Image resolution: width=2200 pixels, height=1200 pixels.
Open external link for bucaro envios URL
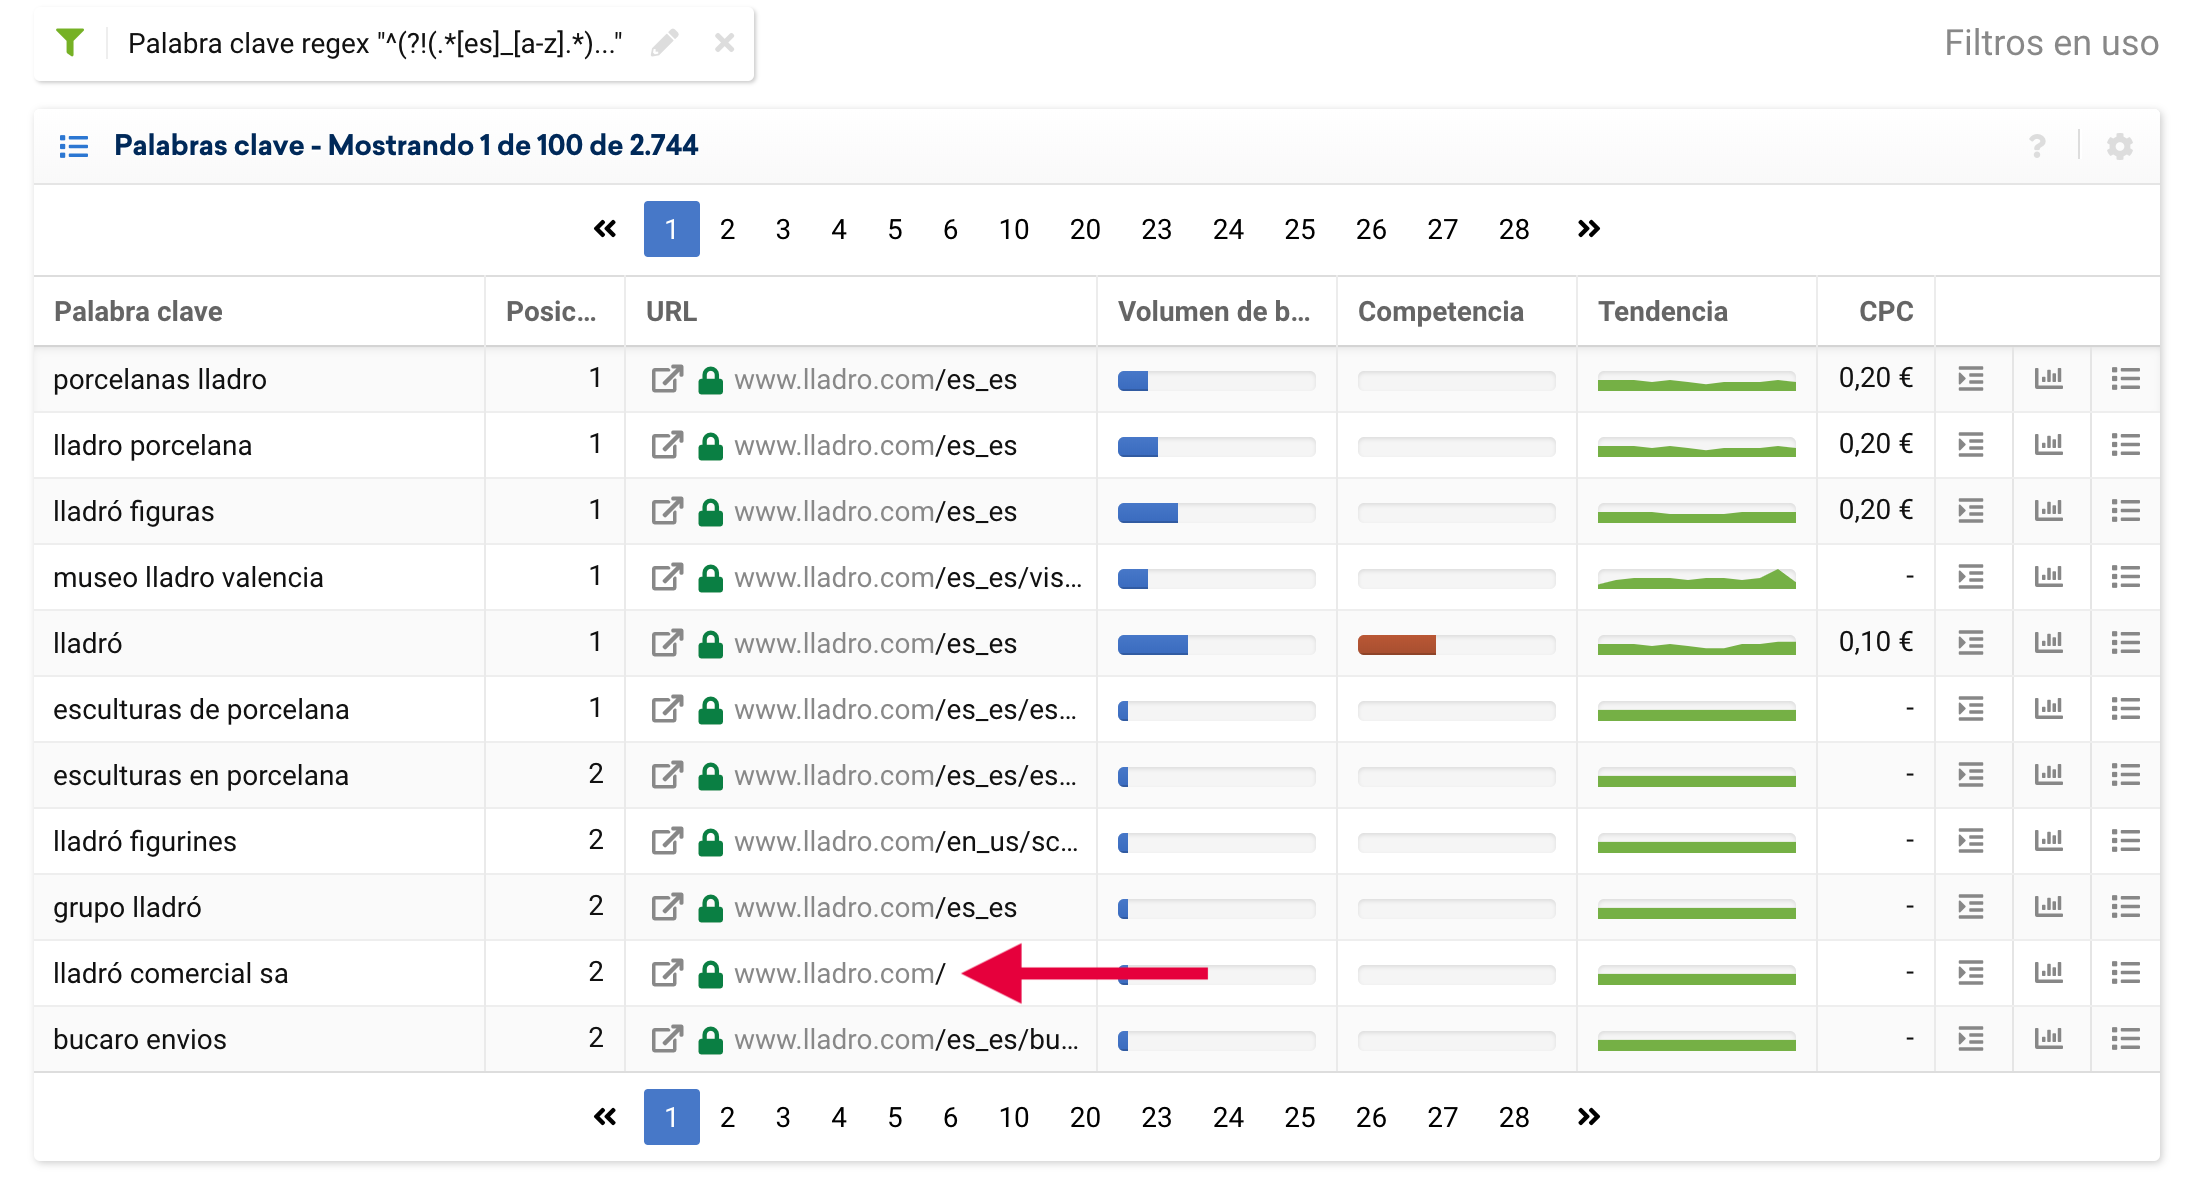[x=667, y=1039]
